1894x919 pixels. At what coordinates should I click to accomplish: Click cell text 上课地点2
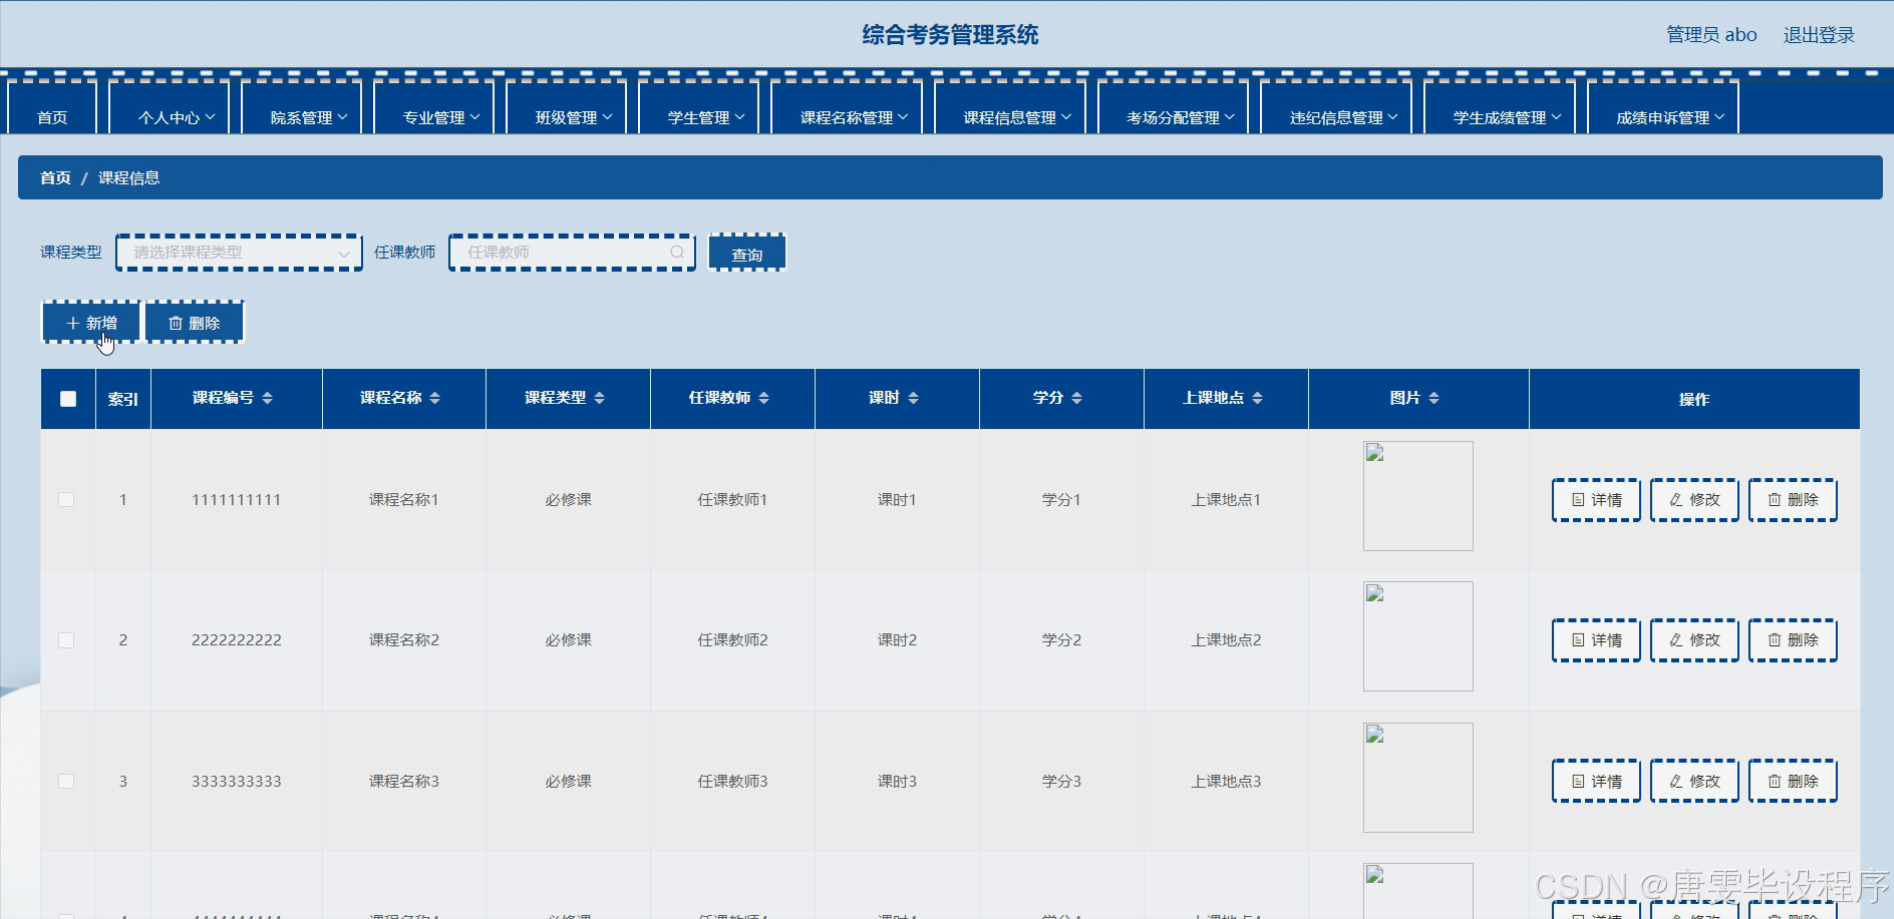point(1226,640)
